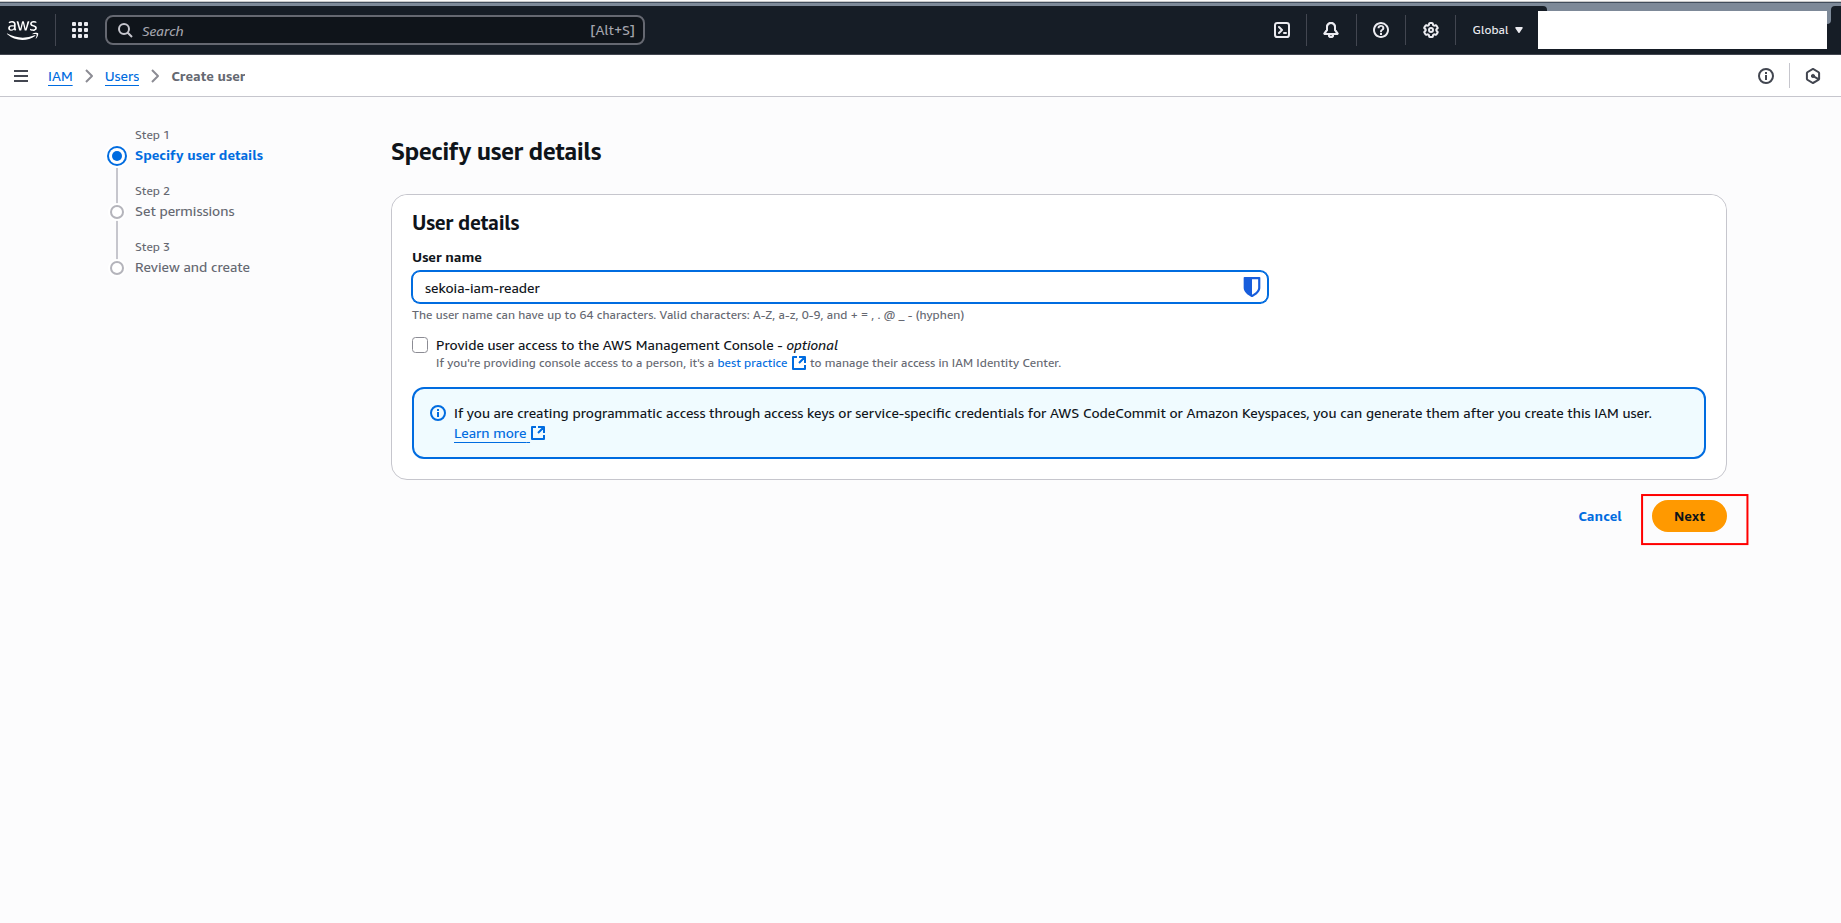Viewport: 1841px width, 923px height.
Task: Expand the Global region dropdown
Action: pyautogui.click(x=1497, y=30)
